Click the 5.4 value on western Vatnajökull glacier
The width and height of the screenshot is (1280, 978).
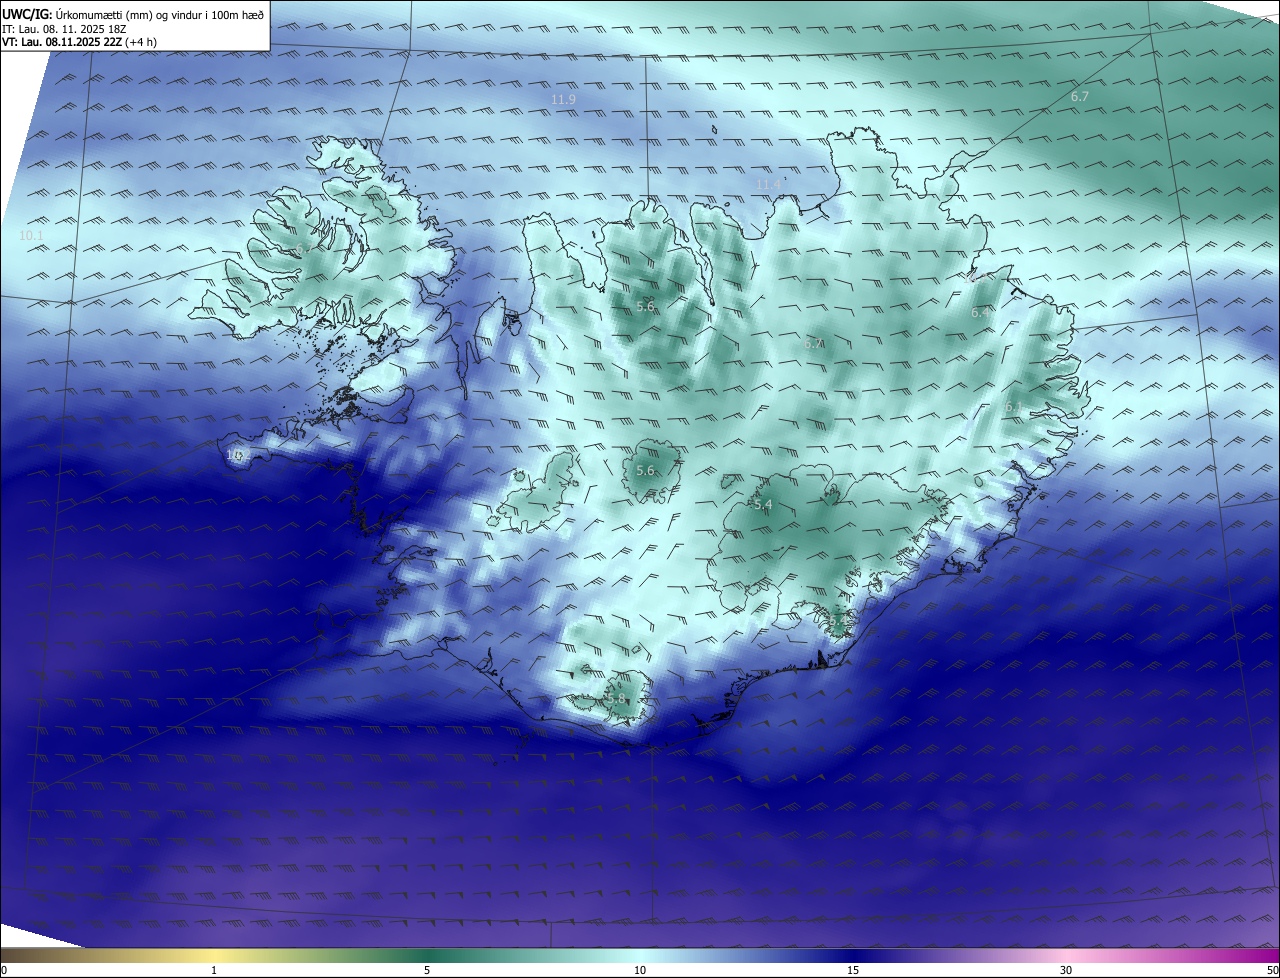763,505
